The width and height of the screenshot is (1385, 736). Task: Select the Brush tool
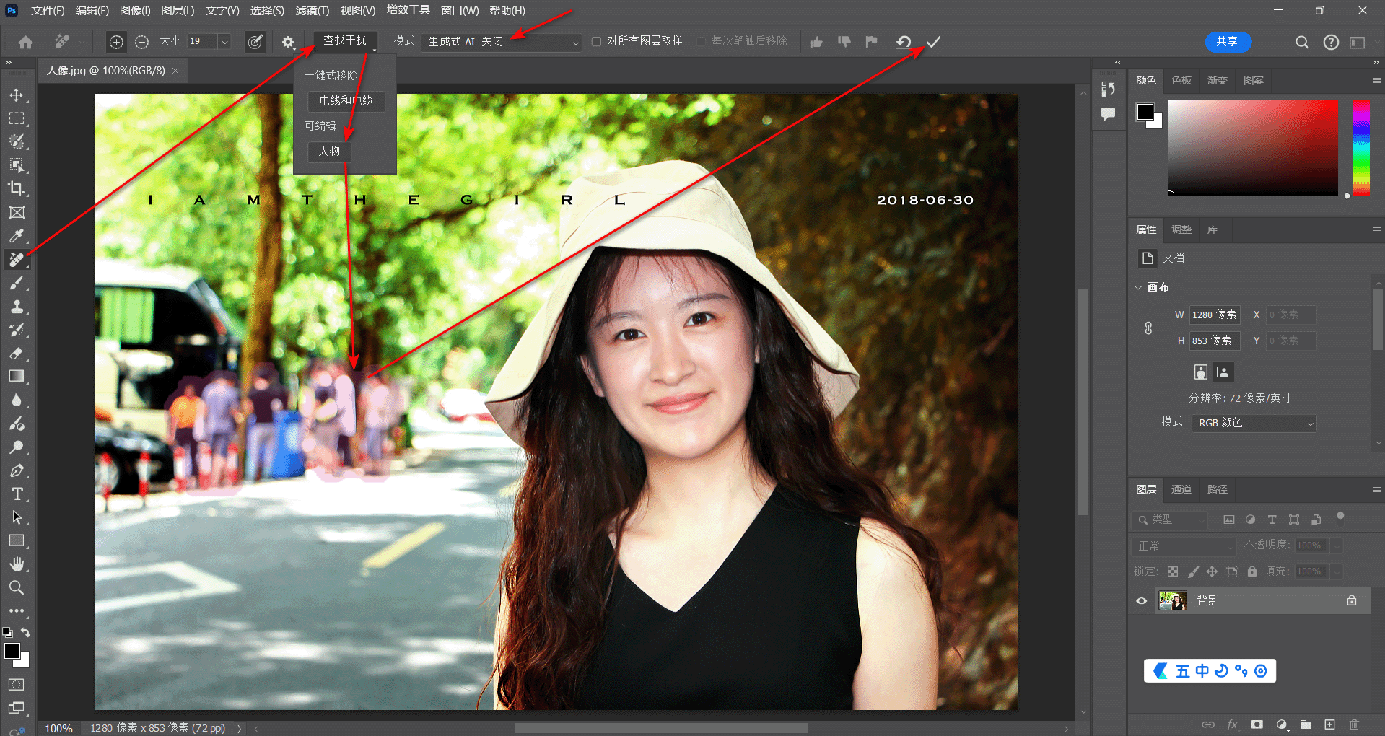(17, 283)
